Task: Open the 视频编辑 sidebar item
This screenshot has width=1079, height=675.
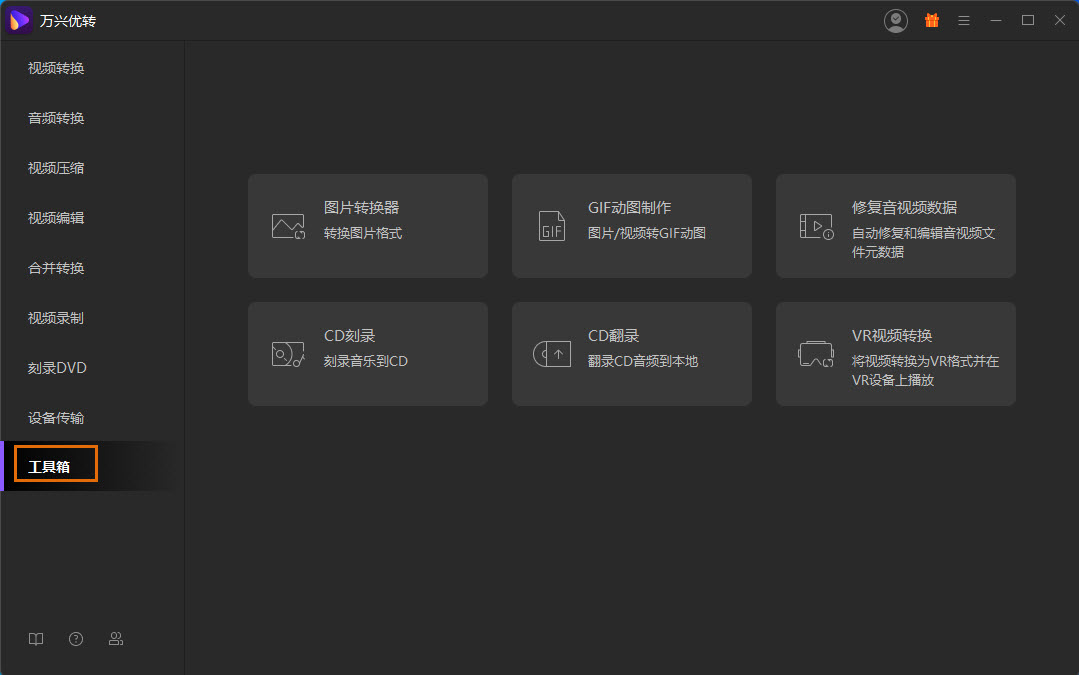Action: click(x=56, y=218)
